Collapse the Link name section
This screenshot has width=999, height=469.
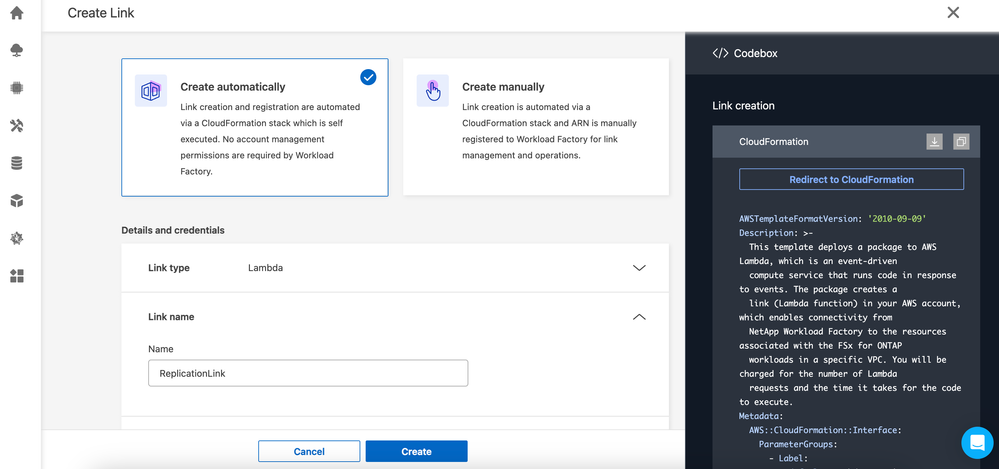pos(639,317)
